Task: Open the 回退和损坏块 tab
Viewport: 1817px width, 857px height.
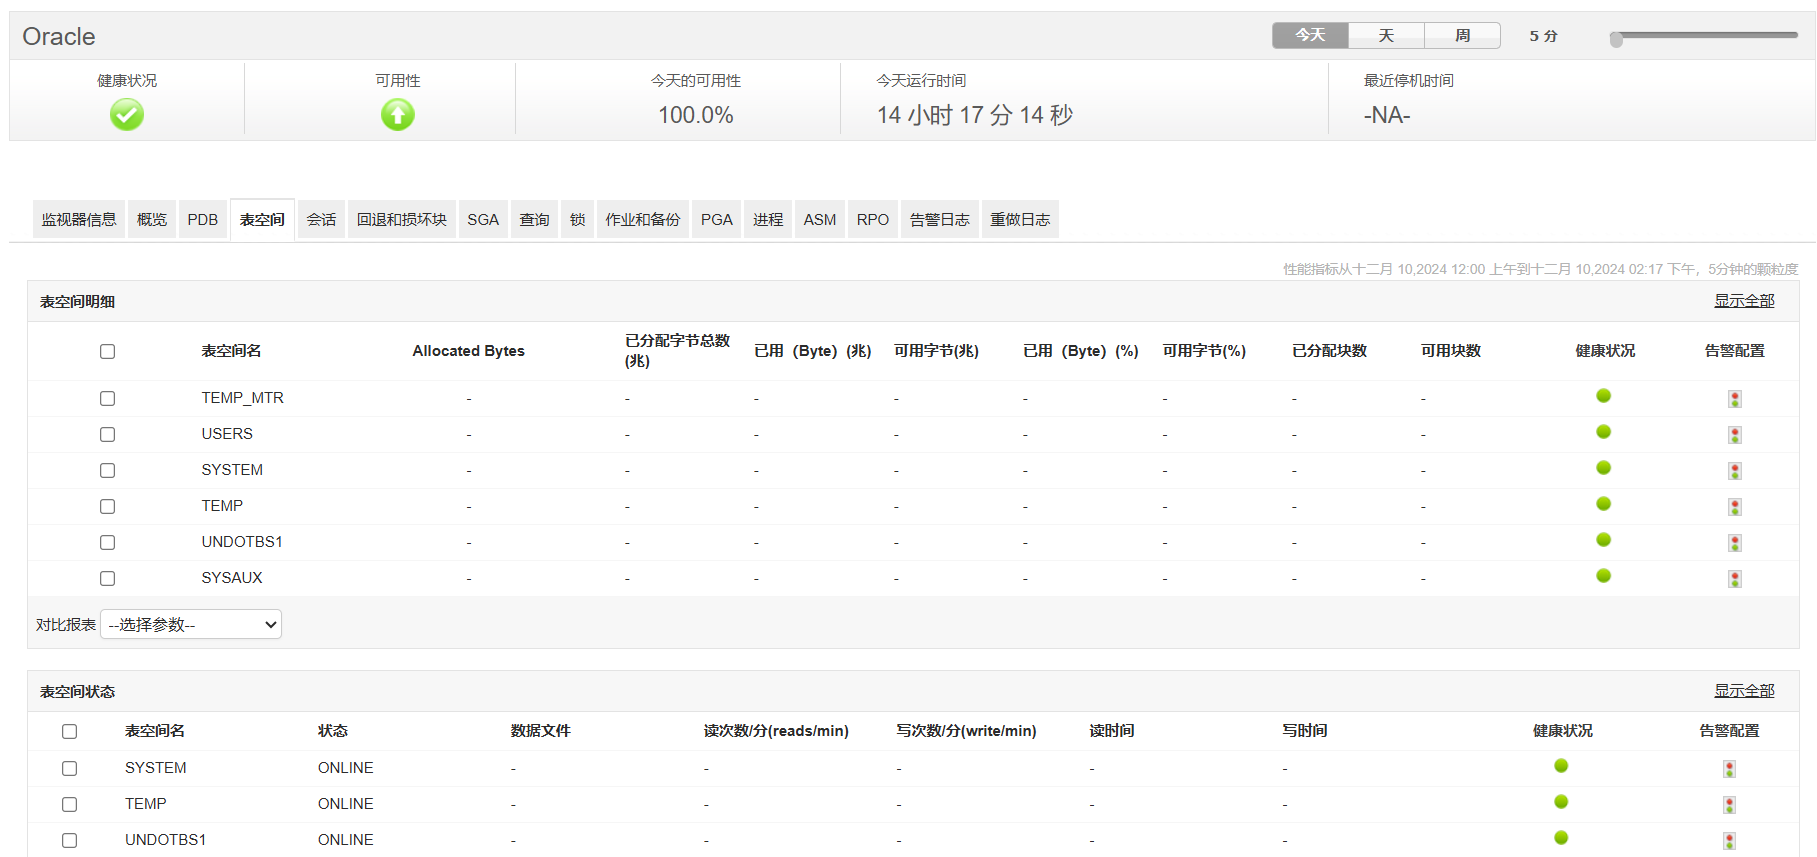Action: (402, 219)
